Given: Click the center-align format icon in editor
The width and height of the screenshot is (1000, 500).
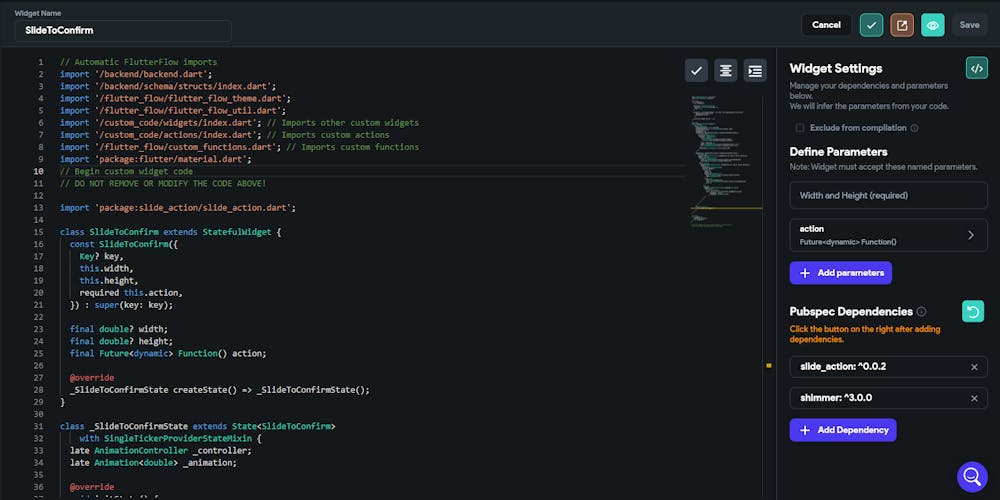Looking at the screenshot, I should 725,70.
